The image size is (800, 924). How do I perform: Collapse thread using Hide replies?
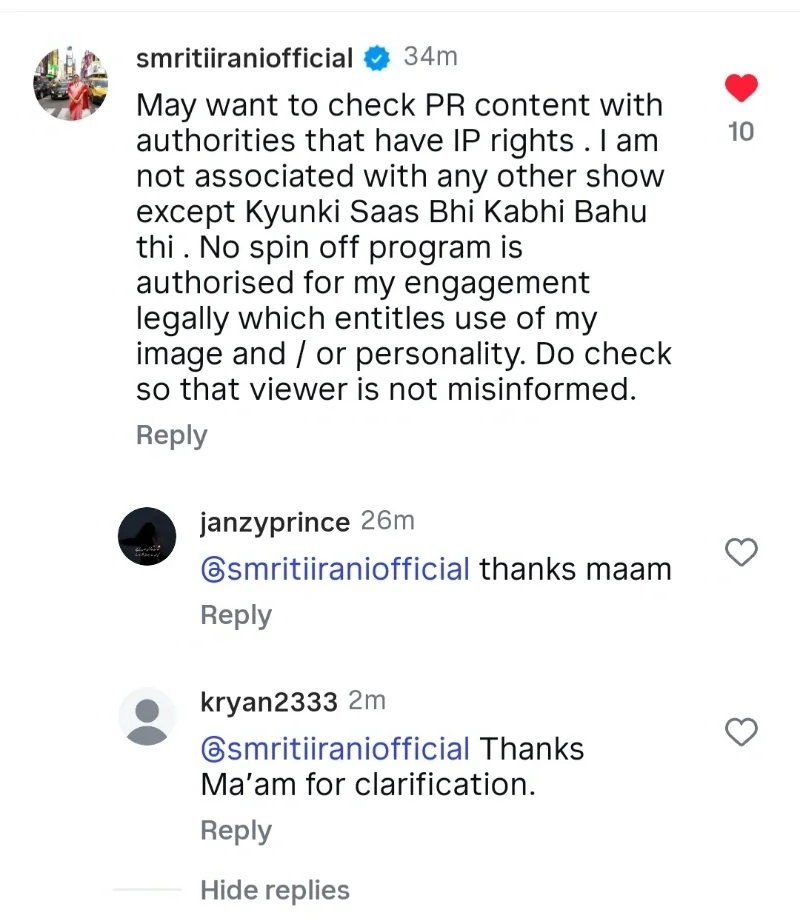pos(275,890)
